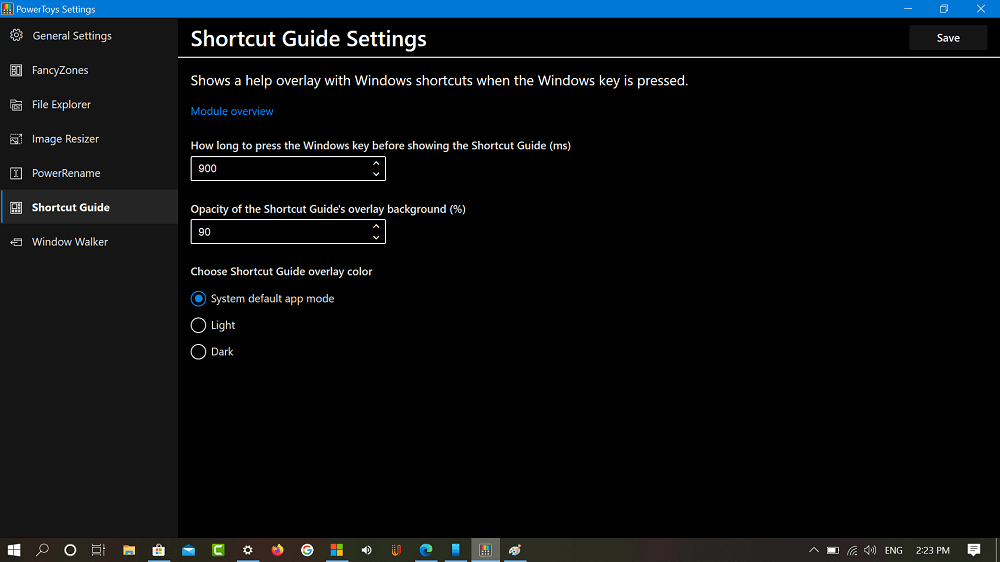Open the PowerRename settings page
The height and width of the screenshot is (562, 1000).
tap(89, 174)
